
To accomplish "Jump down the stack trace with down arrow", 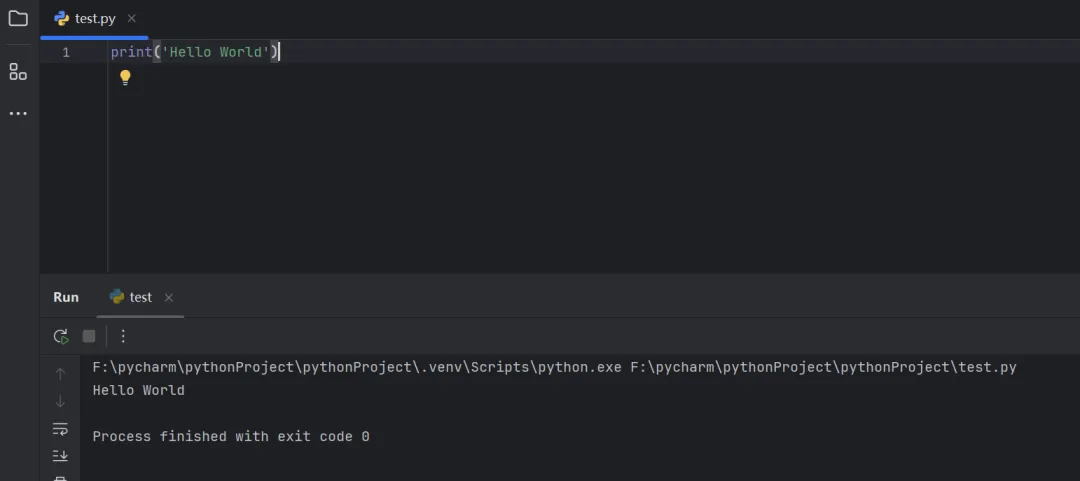I will pyautogui.click(x=60, y=402).
